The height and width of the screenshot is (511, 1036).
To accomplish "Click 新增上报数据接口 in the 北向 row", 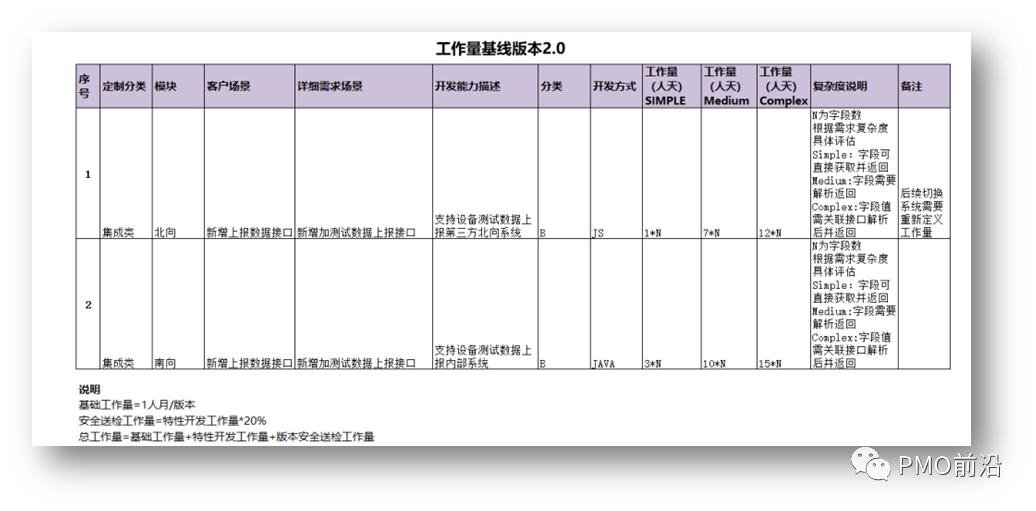I will [250, 174].
